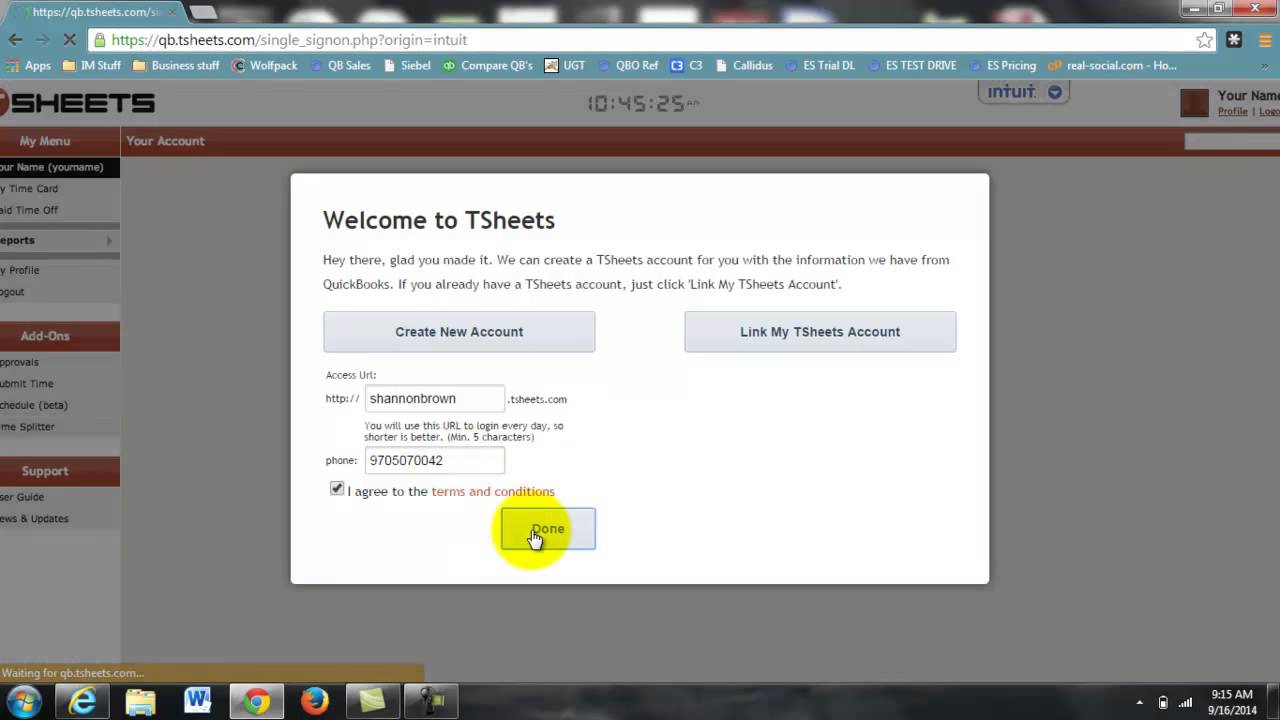Open Microsoft Word from the taskbar
1280x720 pixels.
tap(198, 702)
